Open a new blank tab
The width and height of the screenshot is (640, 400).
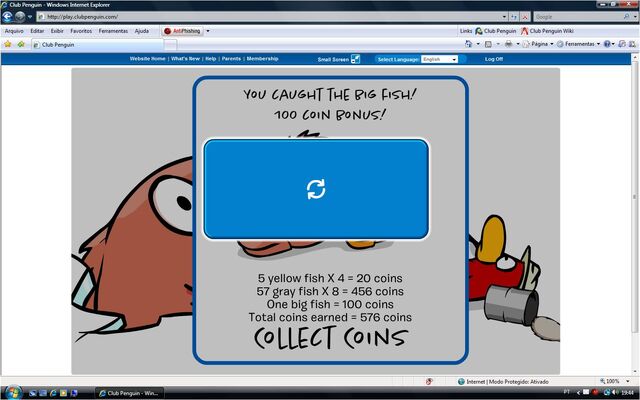(x=170, y=44)
